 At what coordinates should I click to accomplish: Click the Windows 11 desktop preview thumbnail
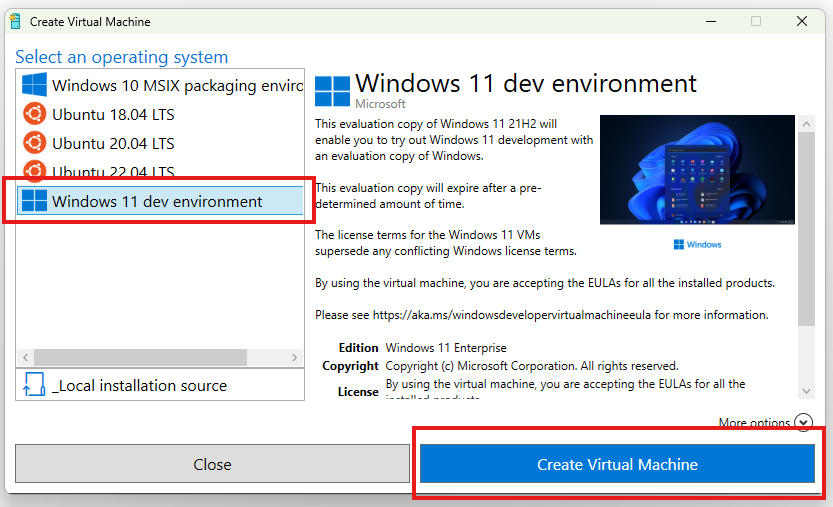point(697,170)
